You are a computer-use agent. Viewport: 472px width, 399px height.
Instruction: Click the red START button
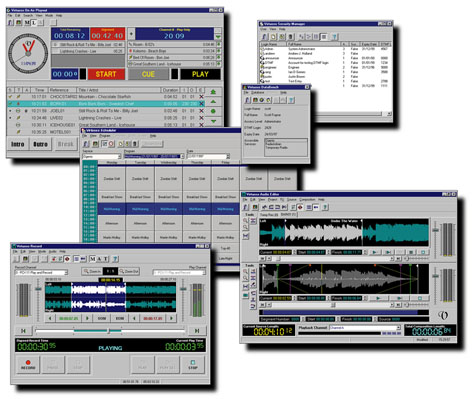106,74
